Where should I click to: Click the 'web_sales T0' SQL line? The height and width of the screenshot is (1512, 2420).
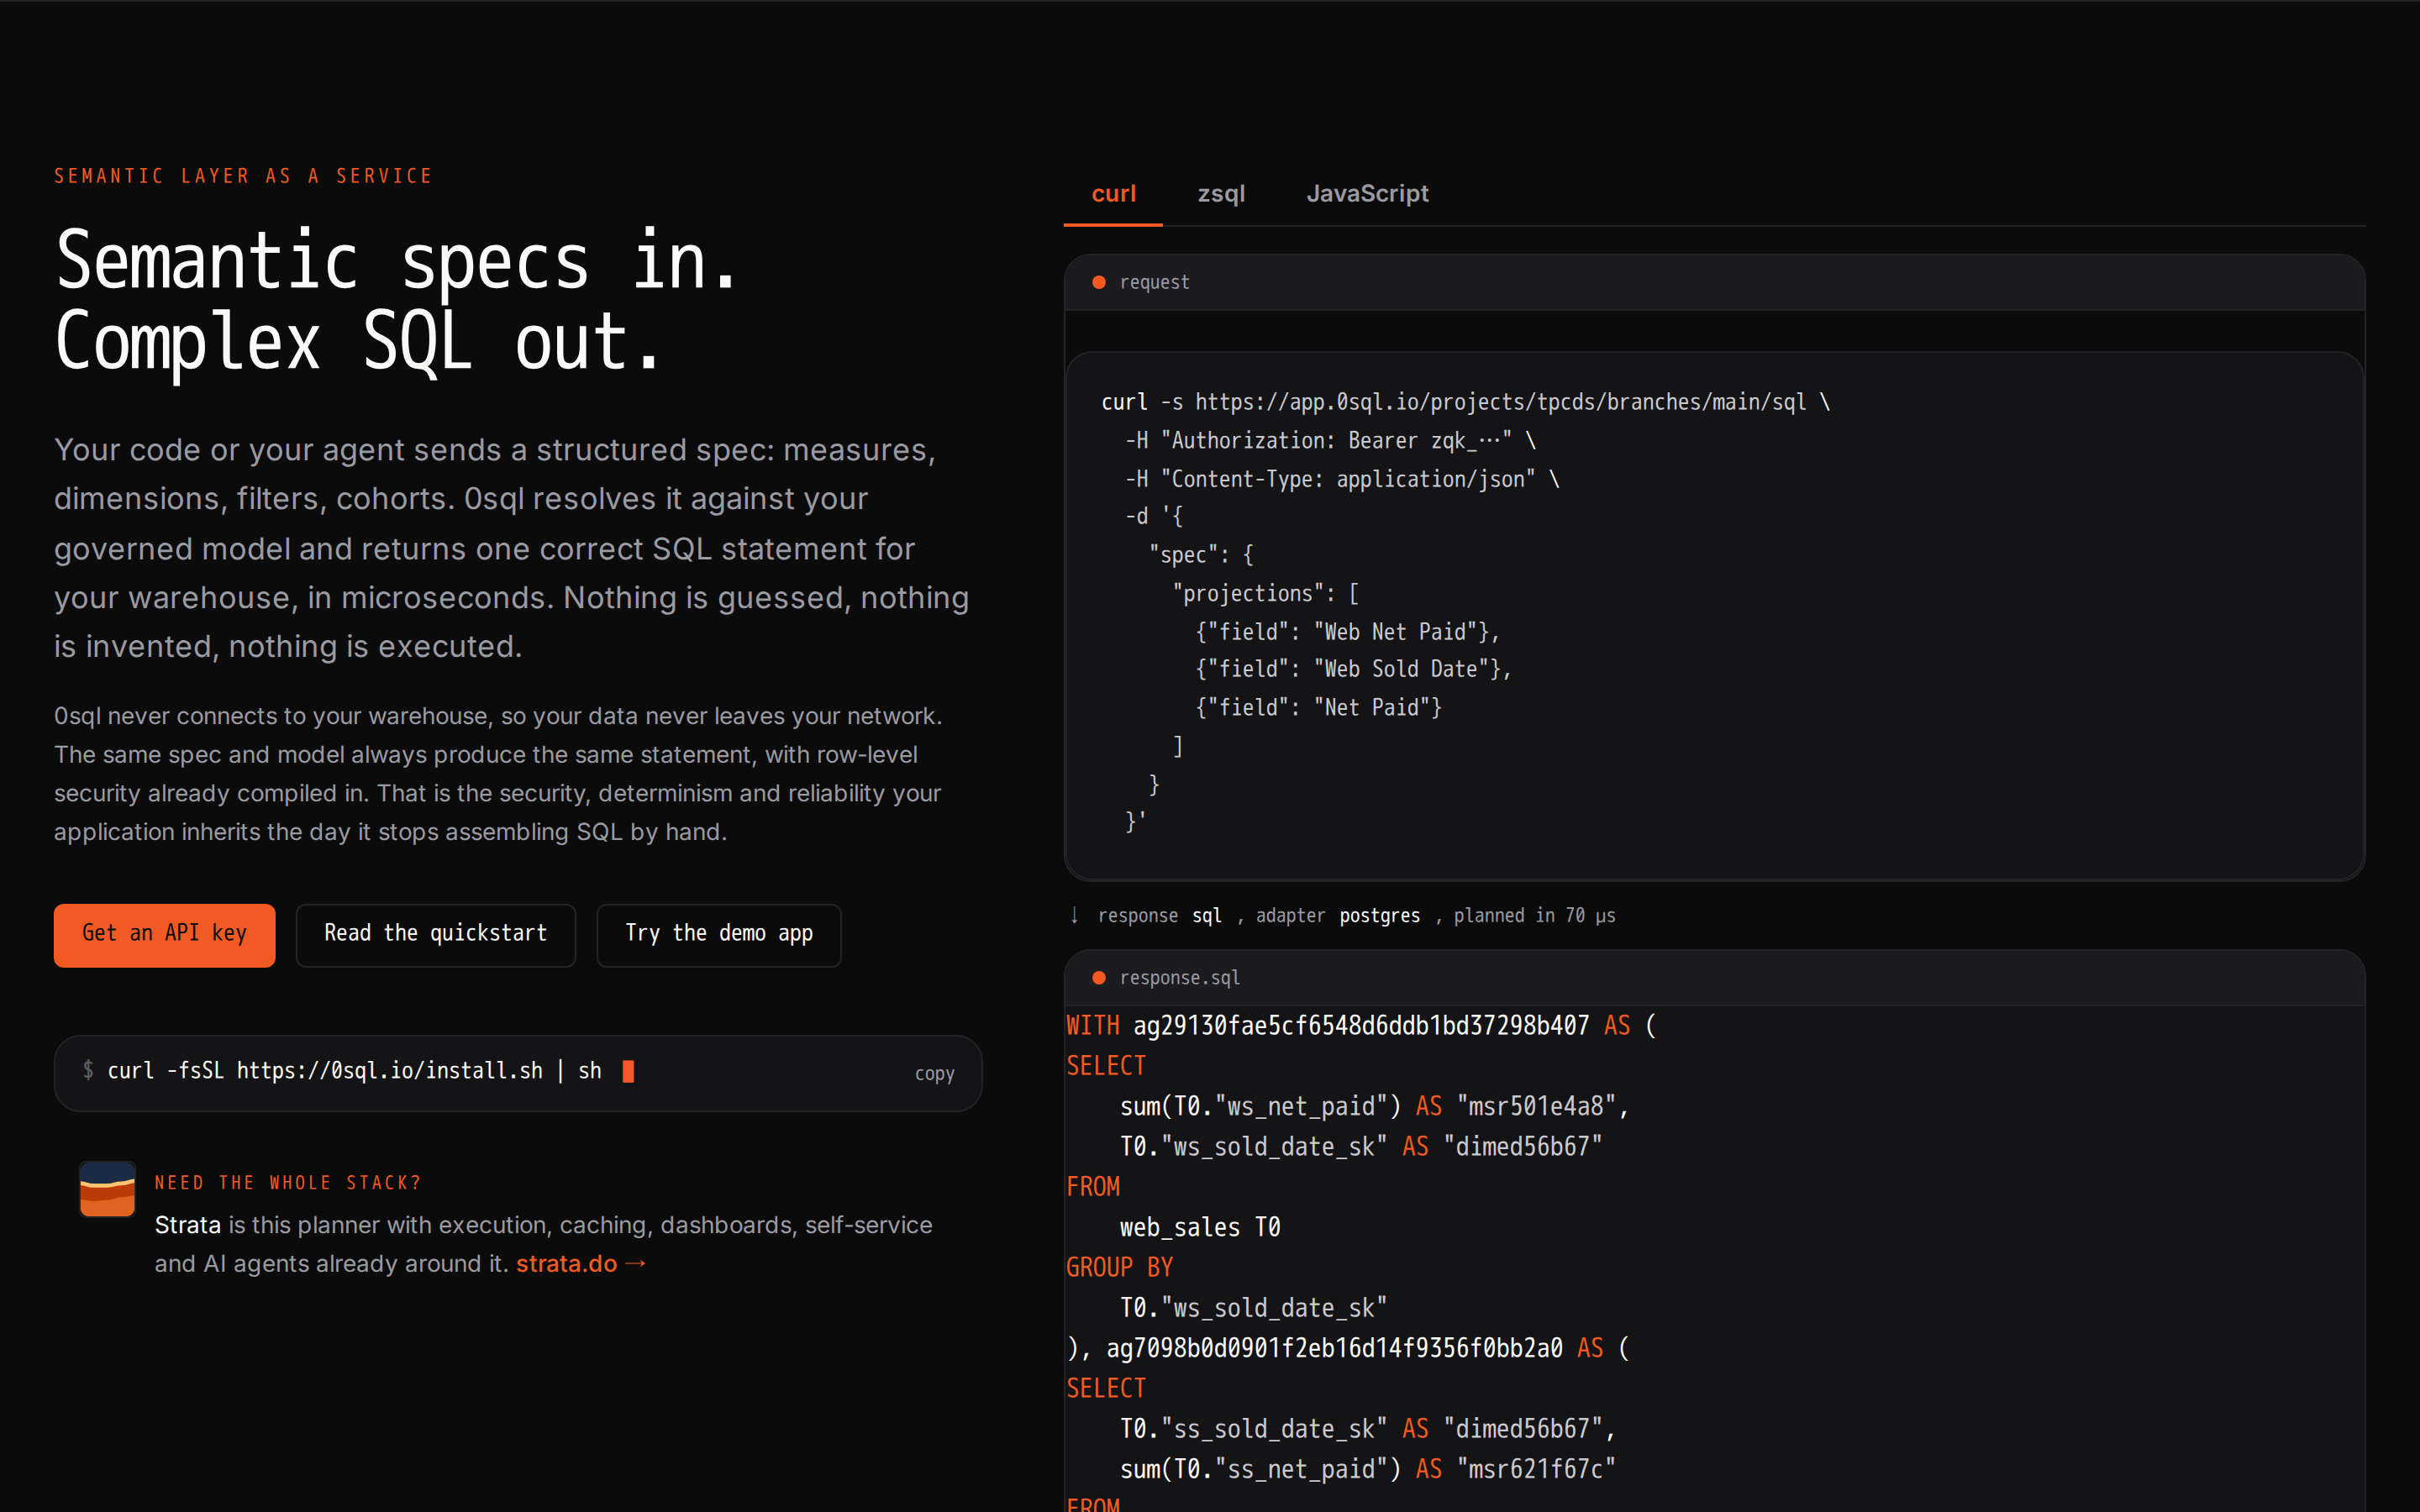1199,1227
